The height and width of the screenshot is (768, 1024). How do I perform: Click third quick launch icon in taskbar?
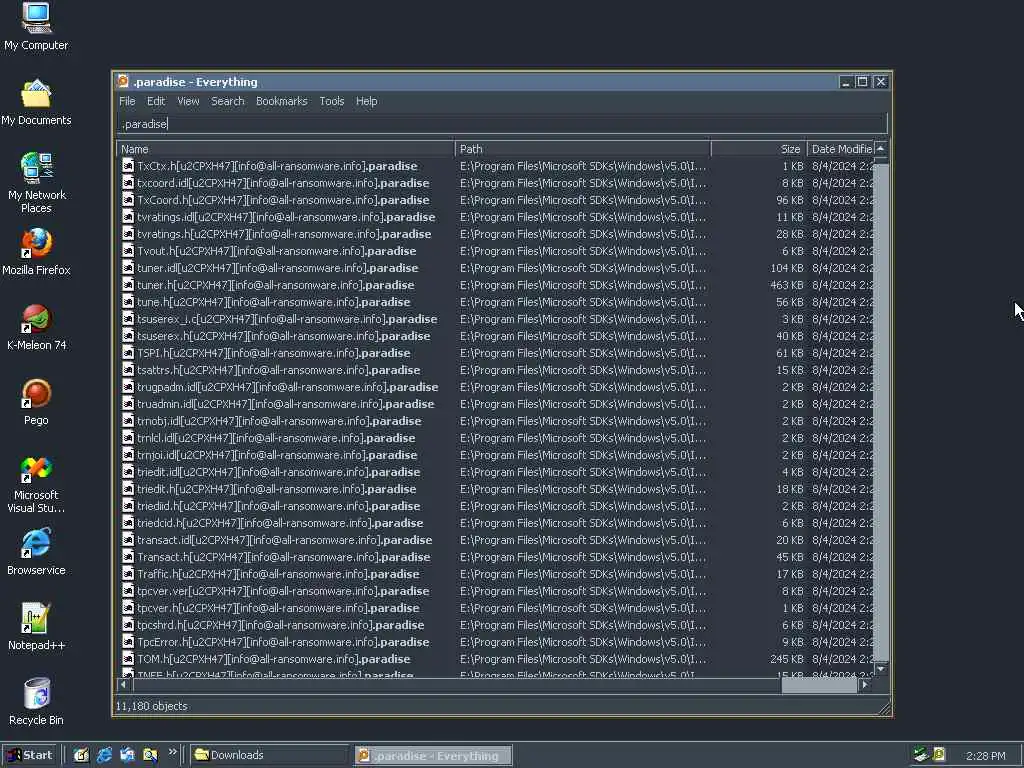point(127,755)
